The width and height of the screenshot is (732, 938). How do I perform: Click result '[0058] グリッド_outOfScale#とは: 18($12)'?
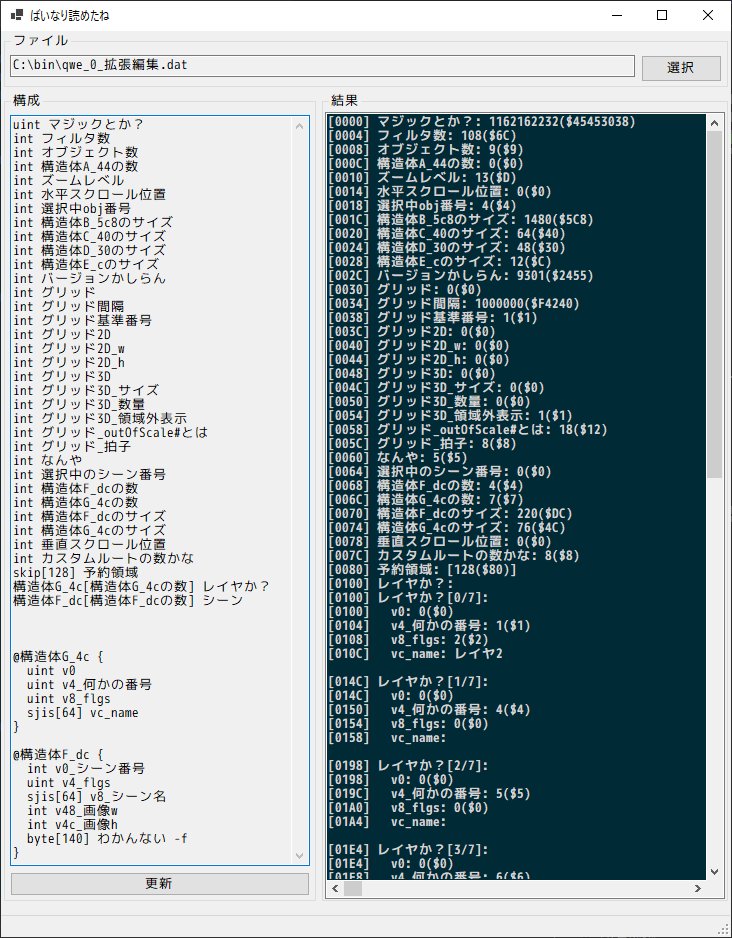(x=468, y=430)
